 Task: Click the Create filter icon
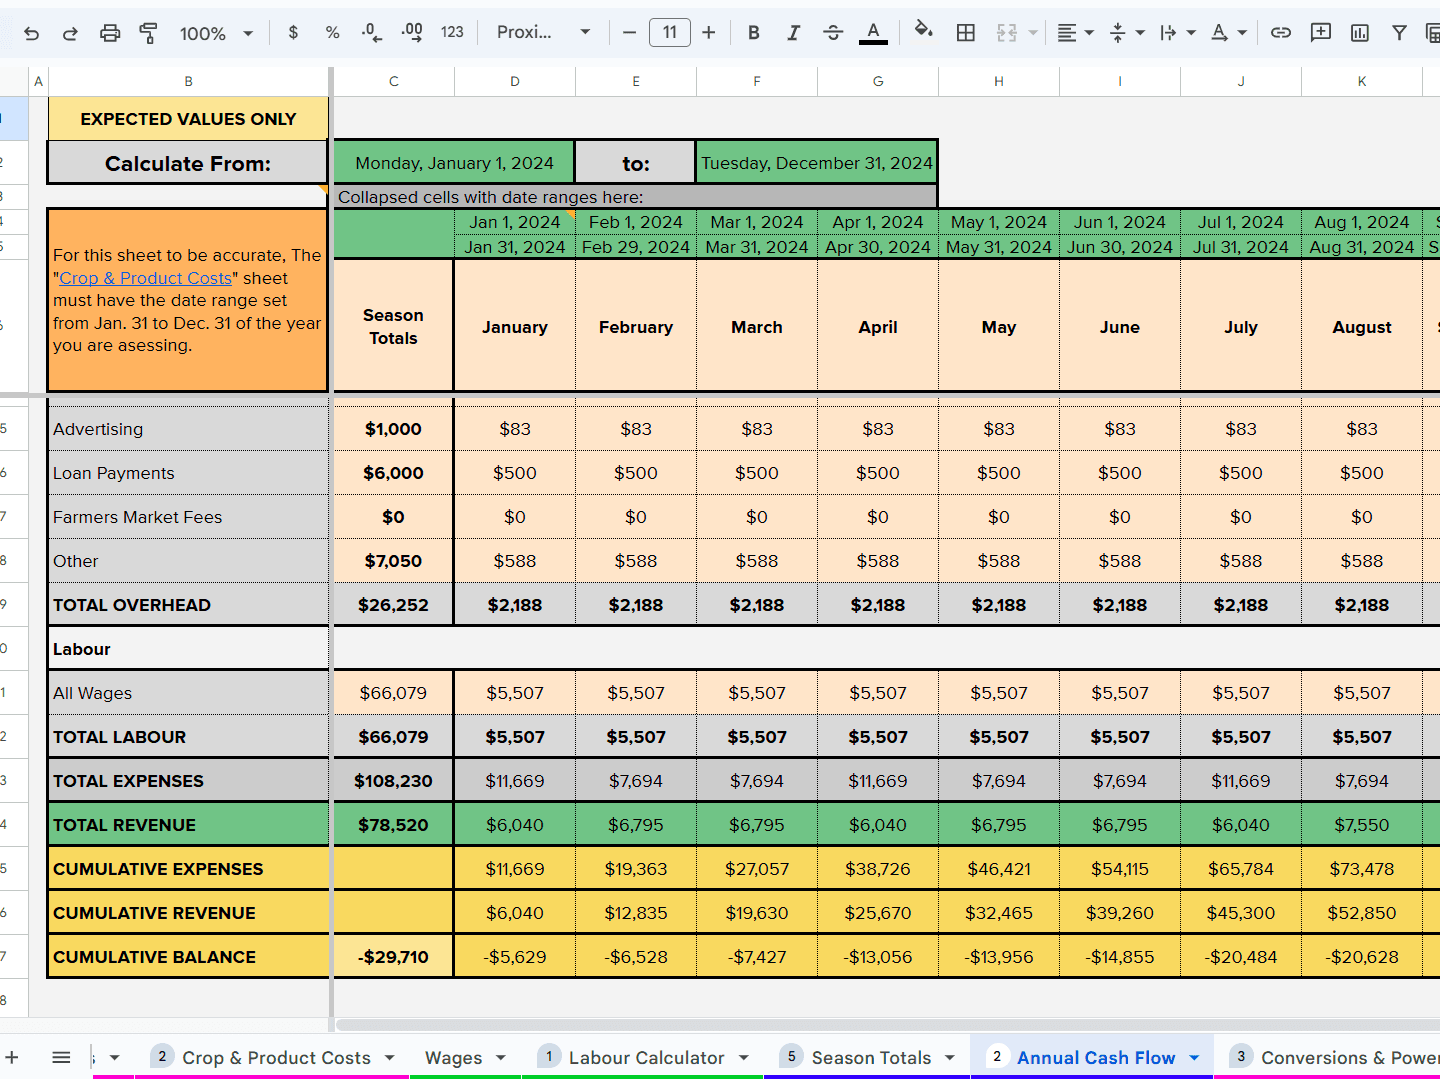coord(1399,32)
